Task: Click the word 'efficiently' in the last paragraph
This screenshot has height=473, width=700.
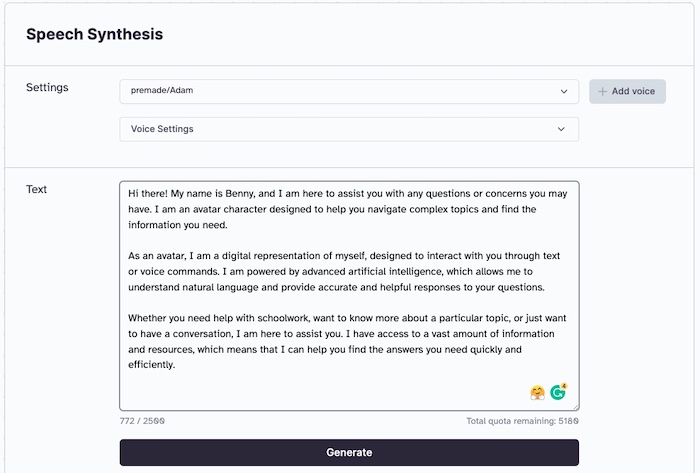Action: point(151,365)
